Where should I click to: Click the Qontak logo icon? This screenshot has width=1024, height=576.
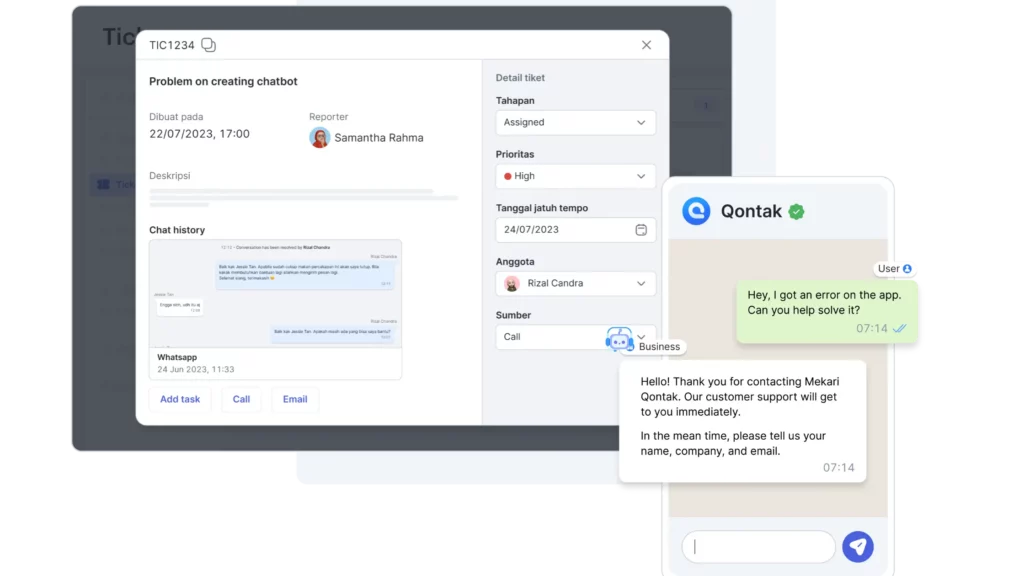tap(696, 211)
